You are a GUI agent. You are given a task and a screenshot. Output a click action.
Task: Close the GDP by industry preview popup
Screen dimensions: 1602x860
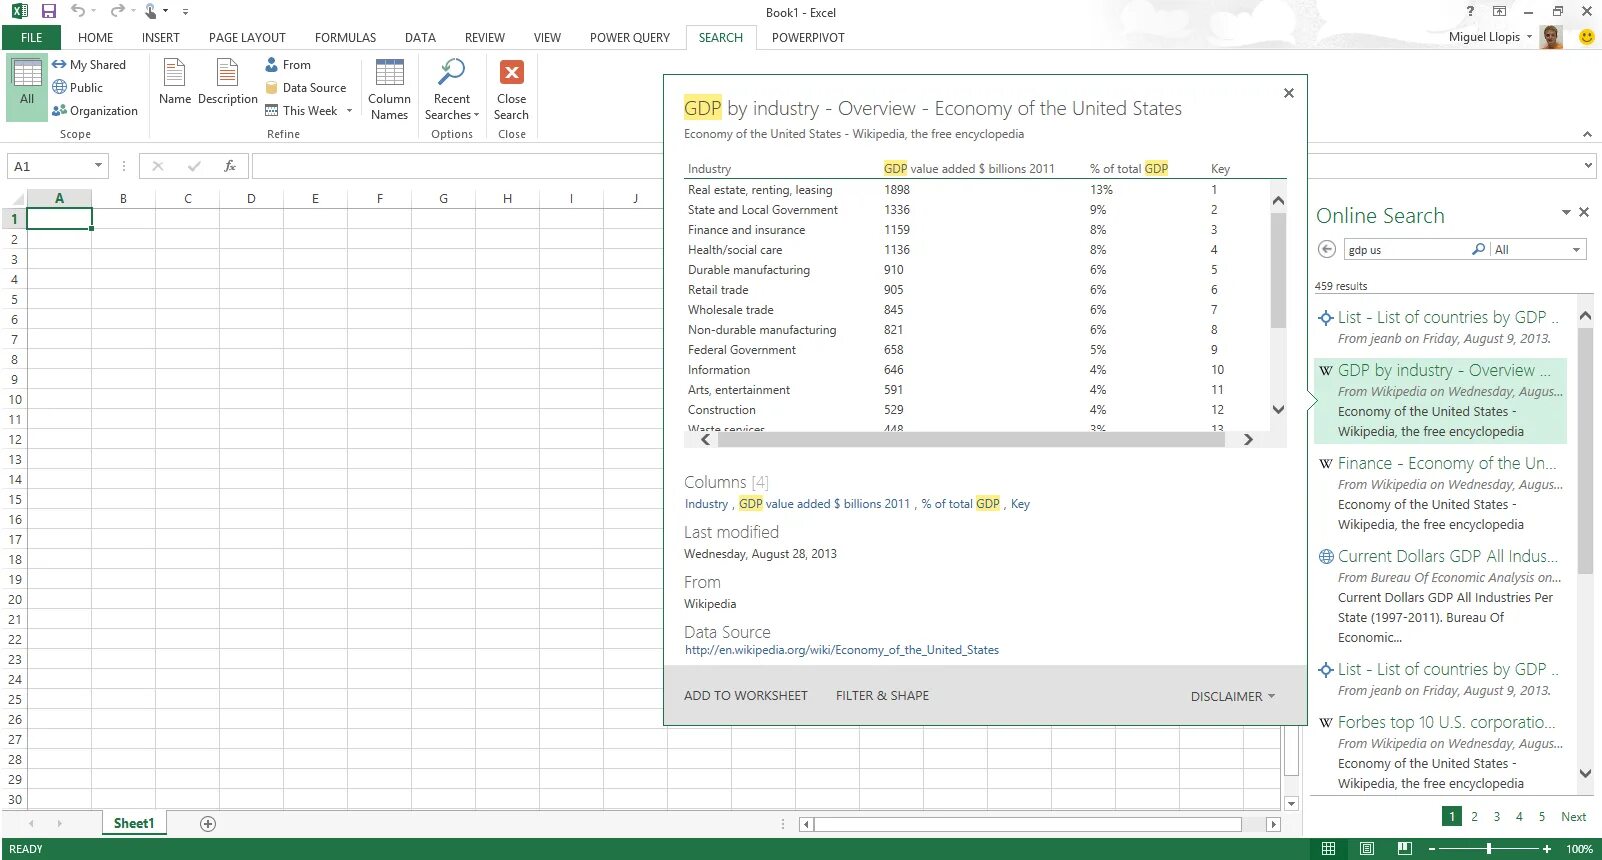pos(1289,93)
